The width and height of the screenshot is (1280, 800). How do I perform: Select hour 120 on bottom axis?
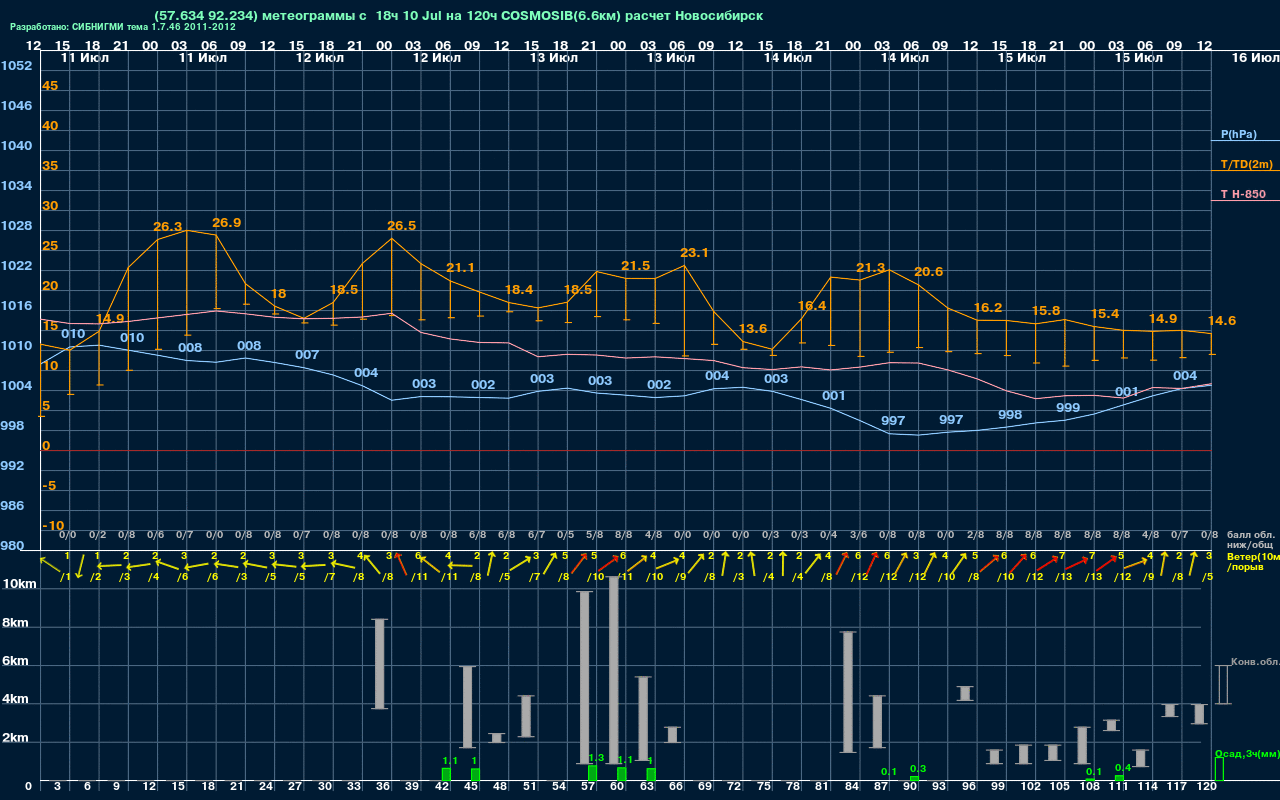pos(1207,788)
